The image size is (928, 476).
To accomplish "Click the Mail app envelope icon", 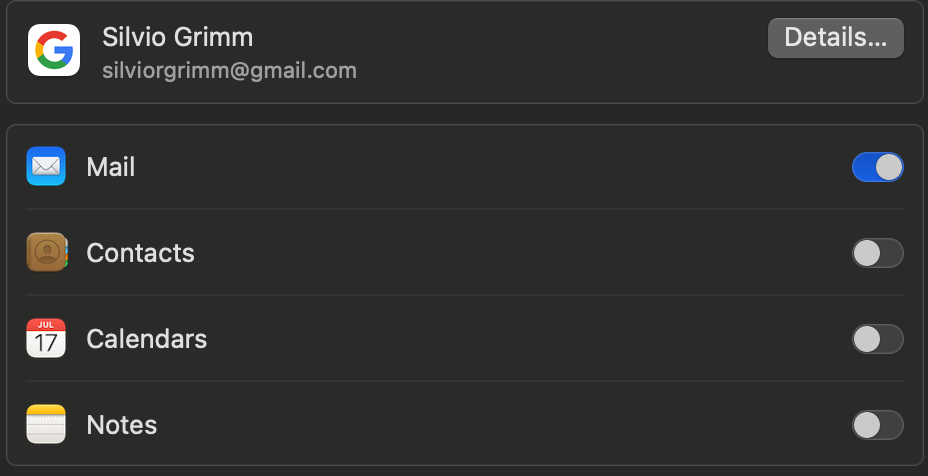I will point(46,166).
